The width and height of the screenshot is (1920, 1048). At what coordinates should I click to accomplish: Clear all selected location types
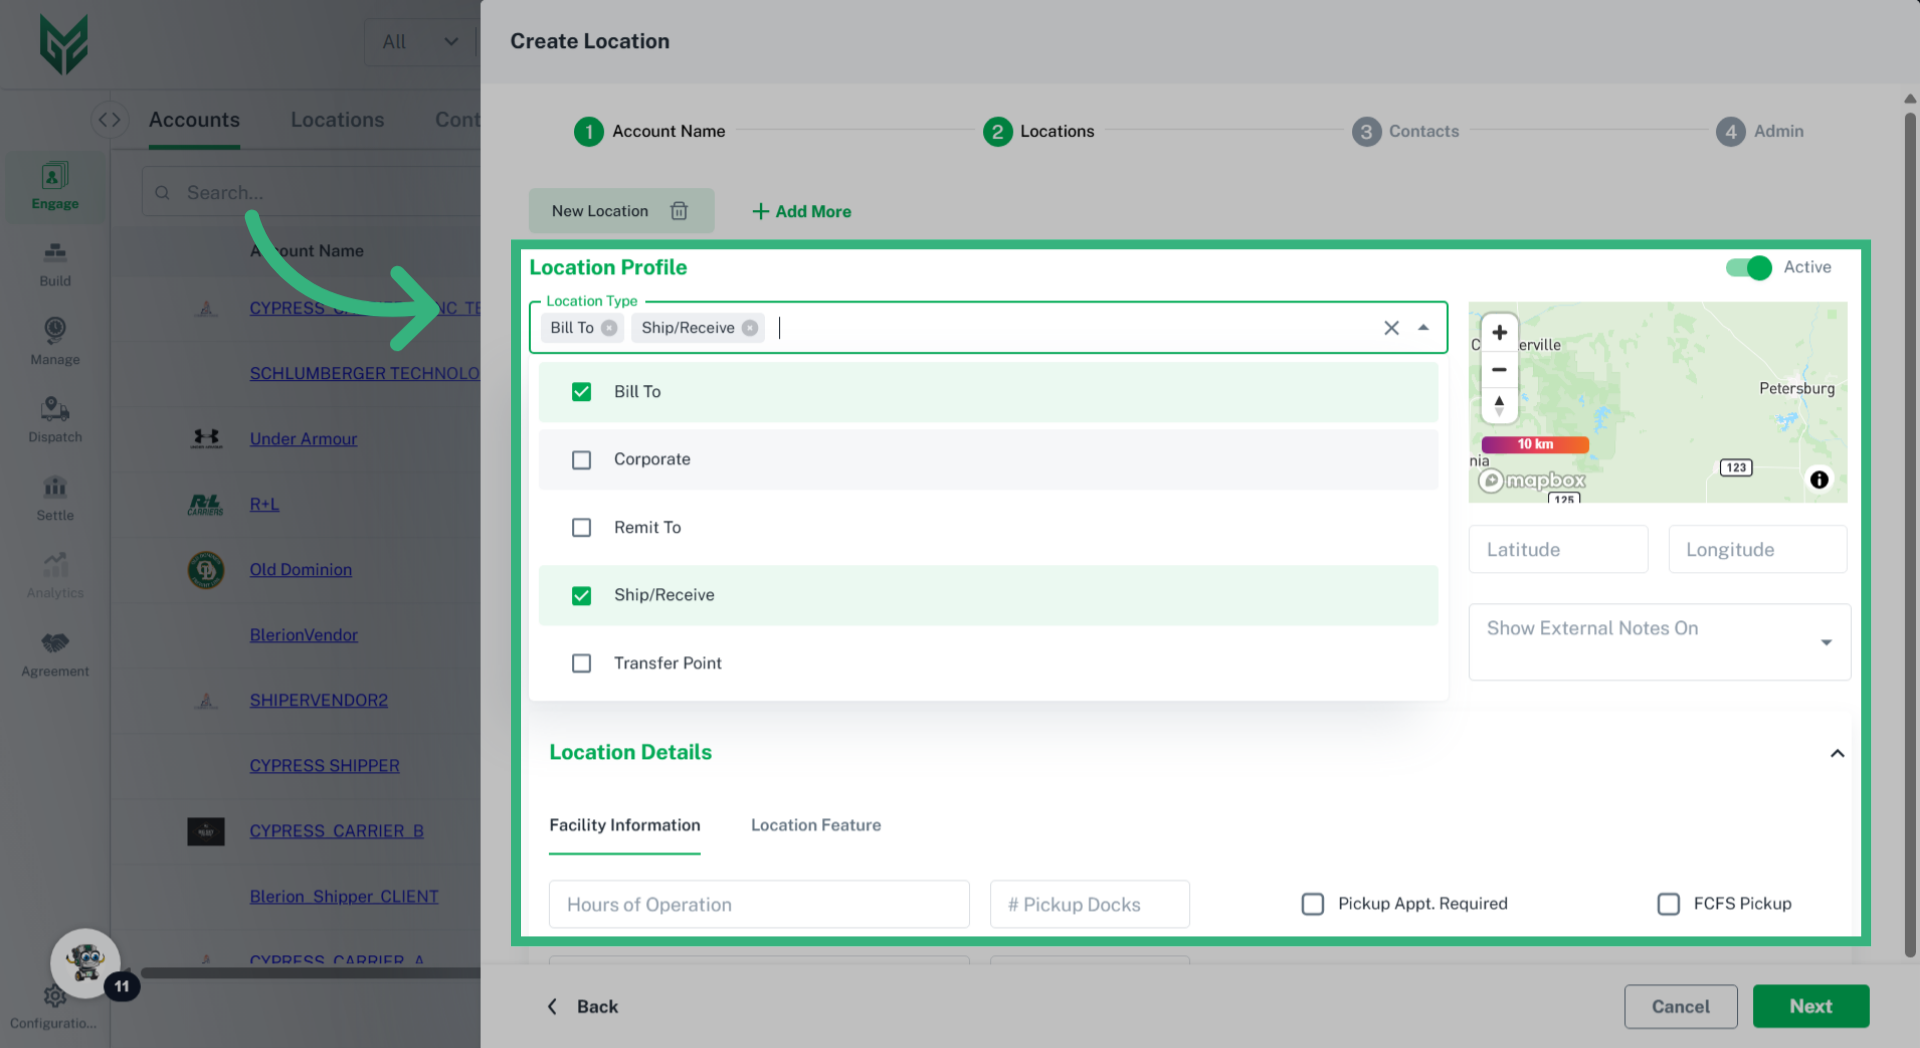click(x=1390, y=328)
